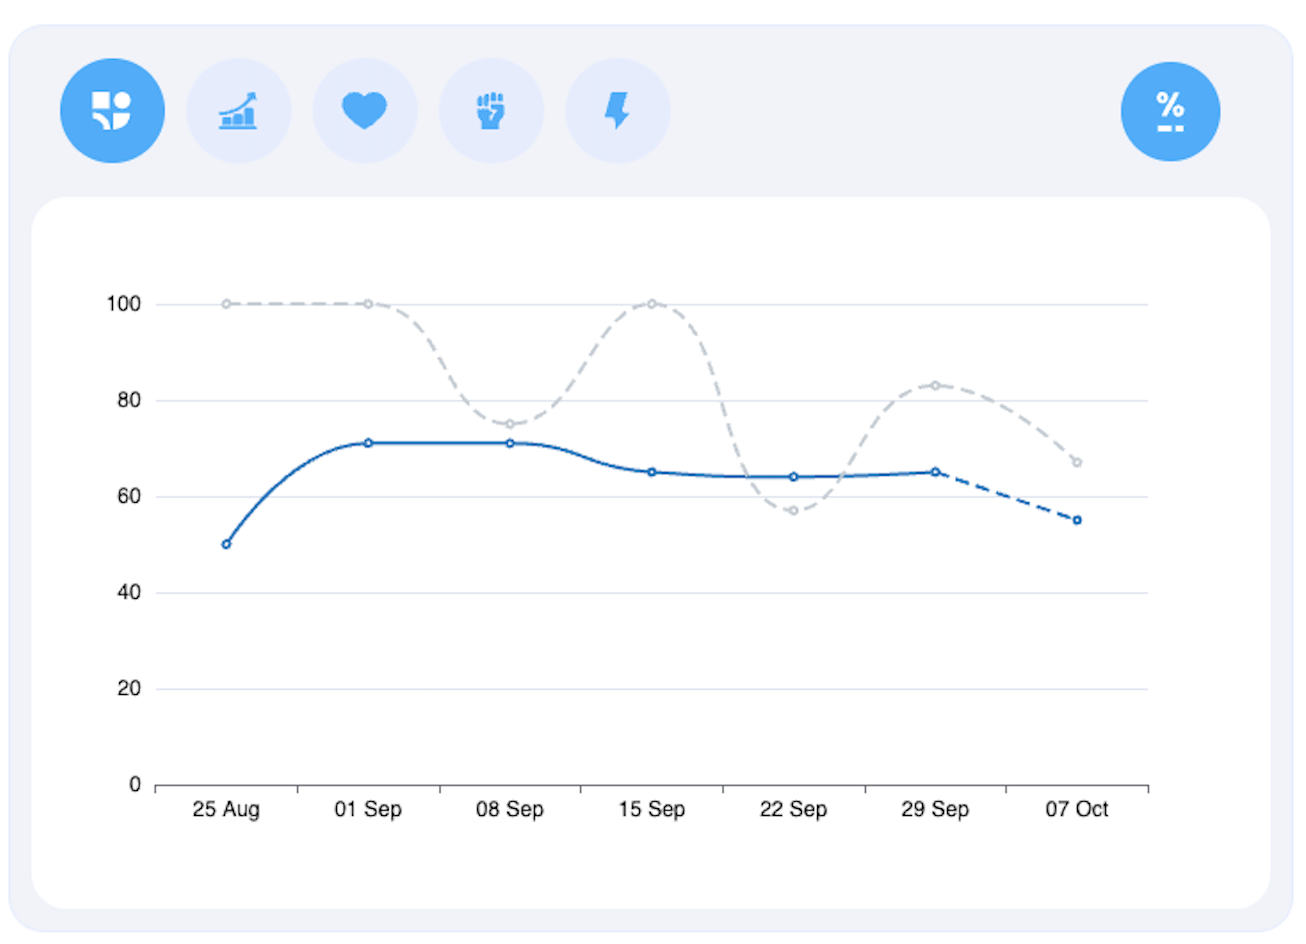This screenshot has height=944, width=1306.
Task: Open the lightning bolt metric view
Action: pyautogui.click(x=617, y=110)
